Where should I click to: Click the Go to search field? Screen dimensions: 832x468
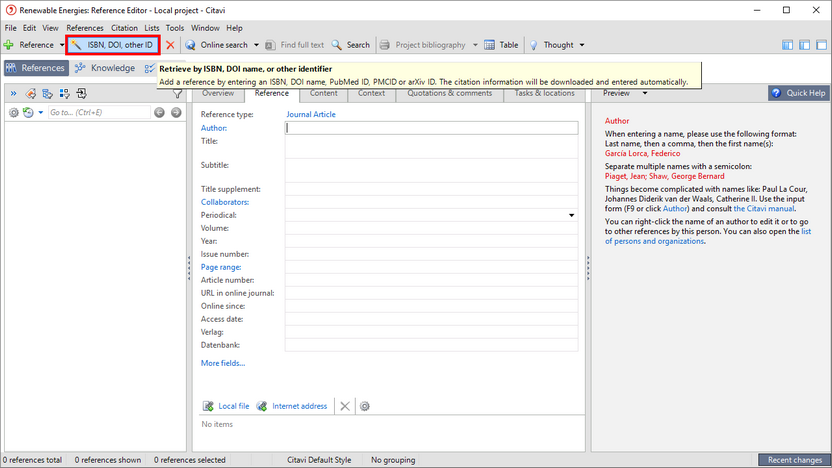click(99, 112)
